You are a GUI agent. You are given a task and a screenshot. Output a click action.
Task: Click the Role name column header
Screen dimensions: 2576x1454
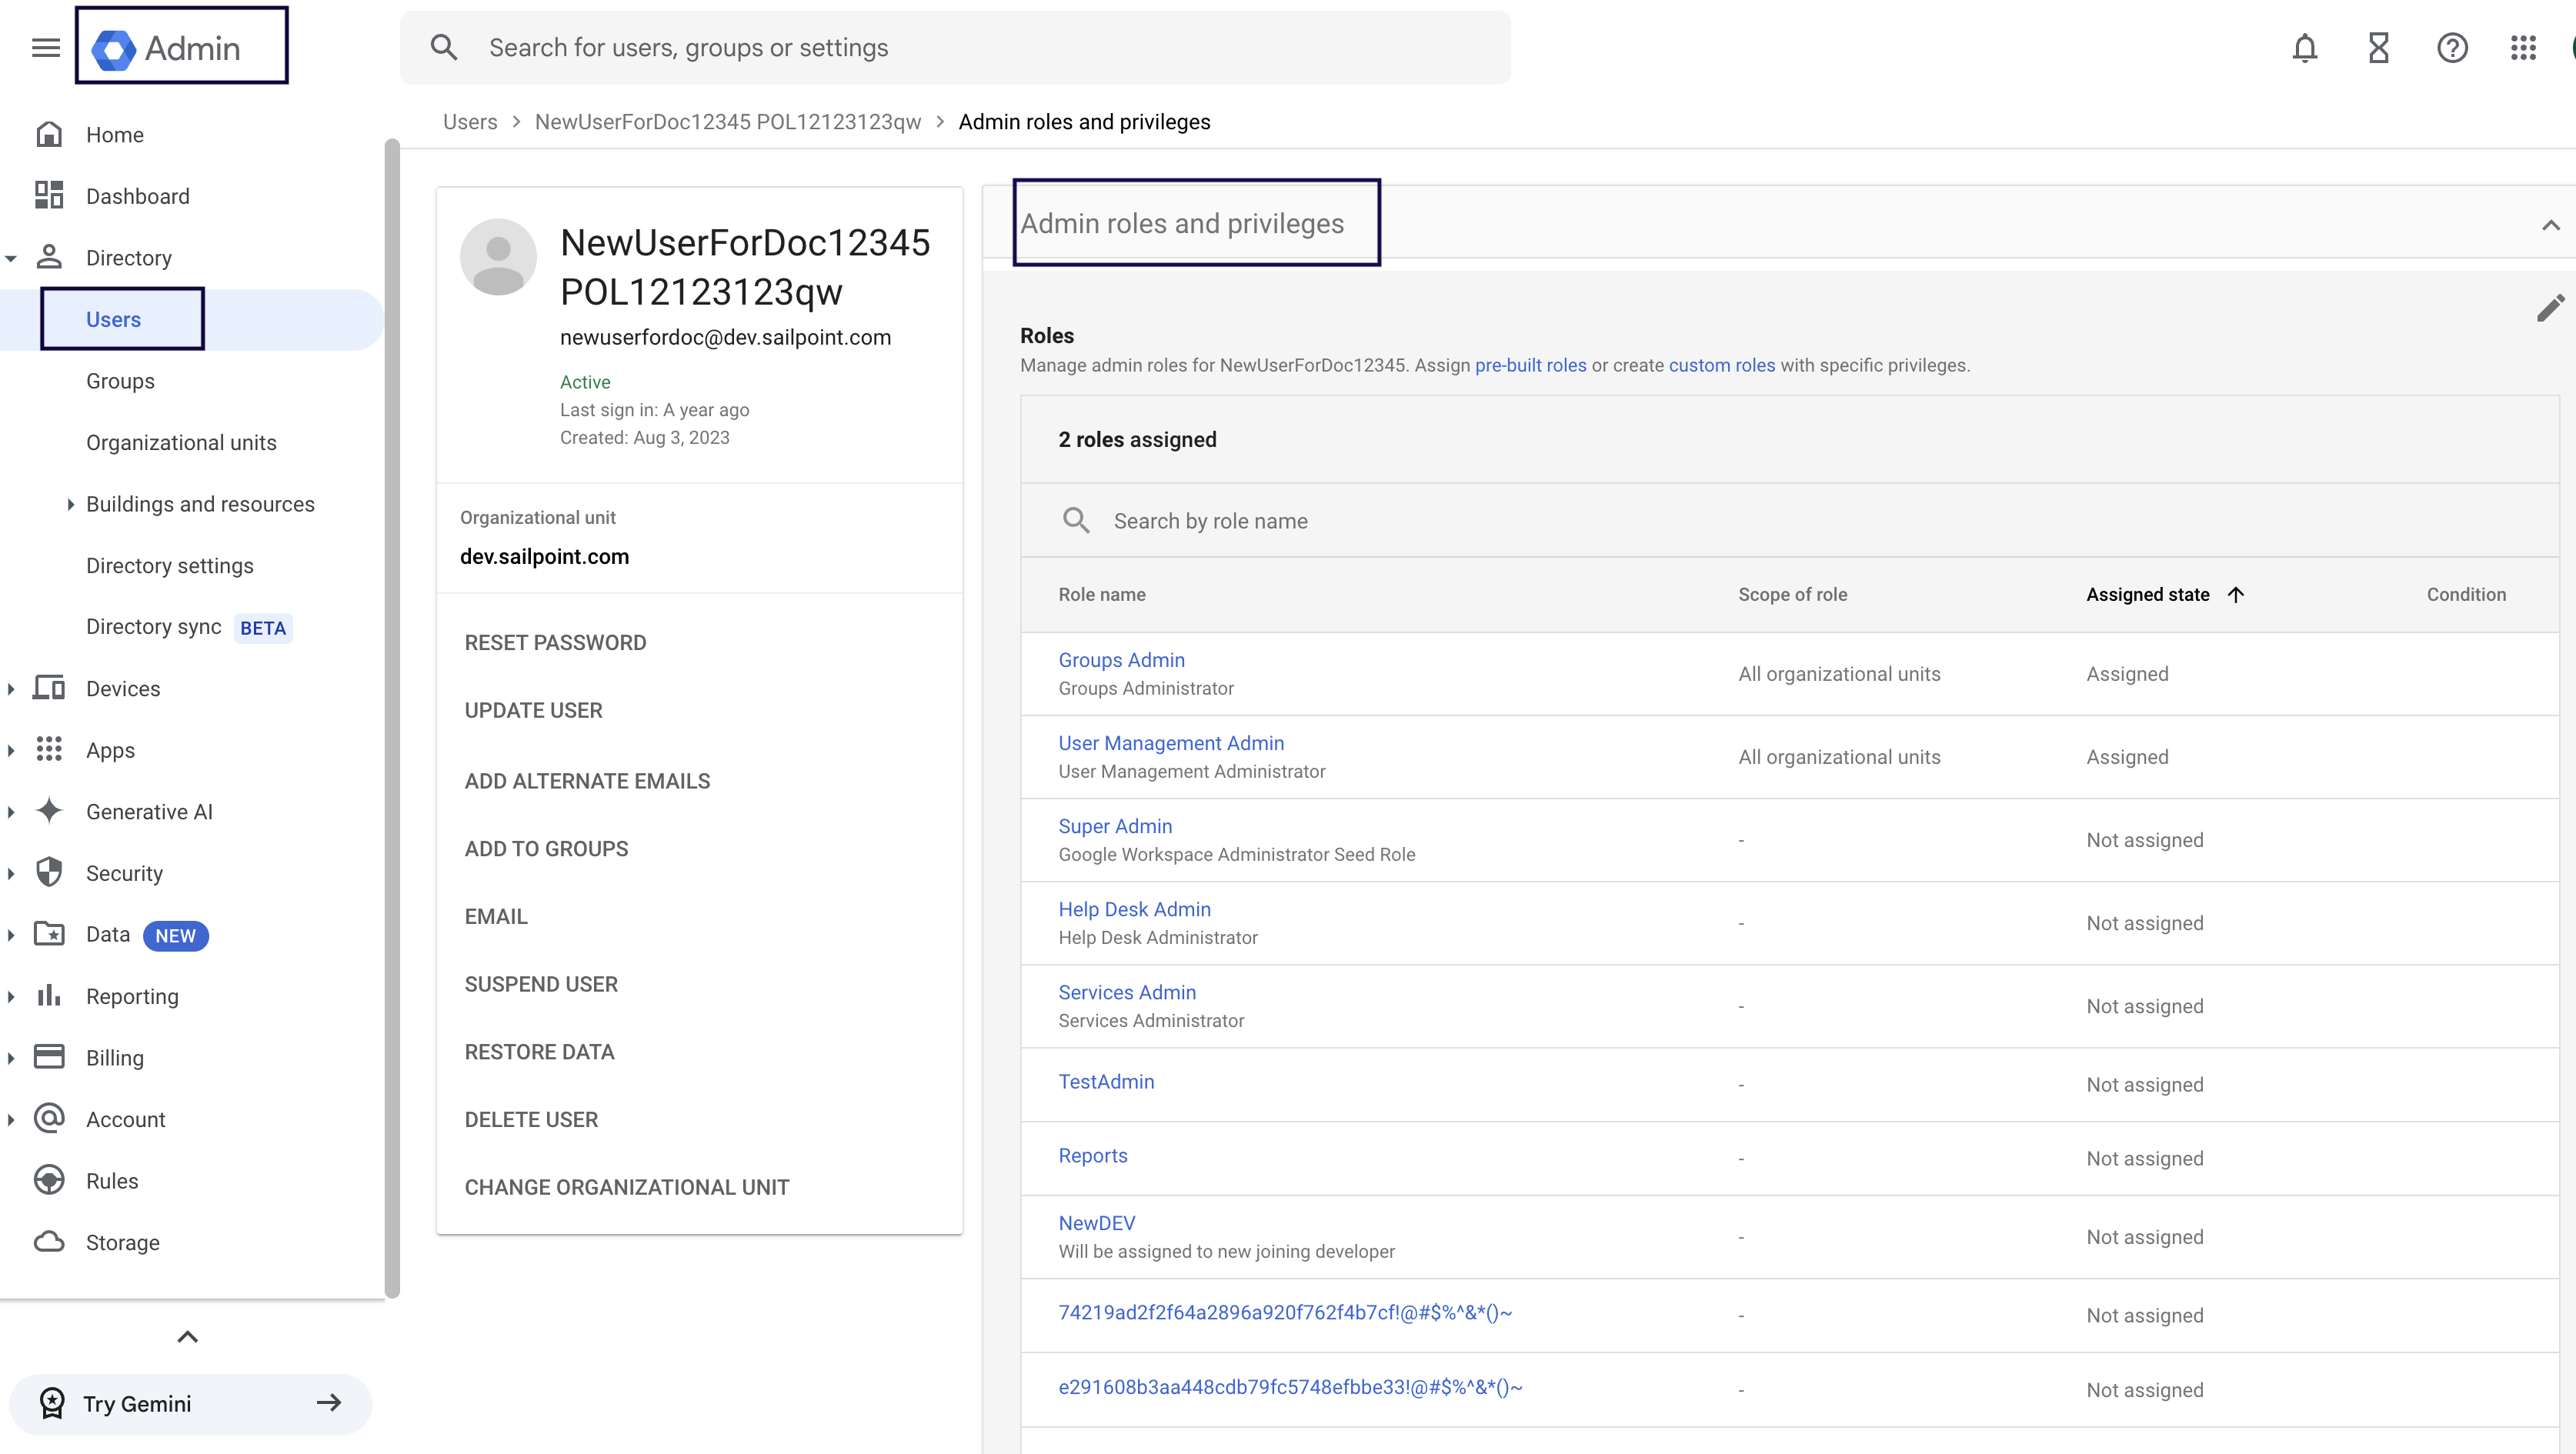click(x=1102, y=594)
